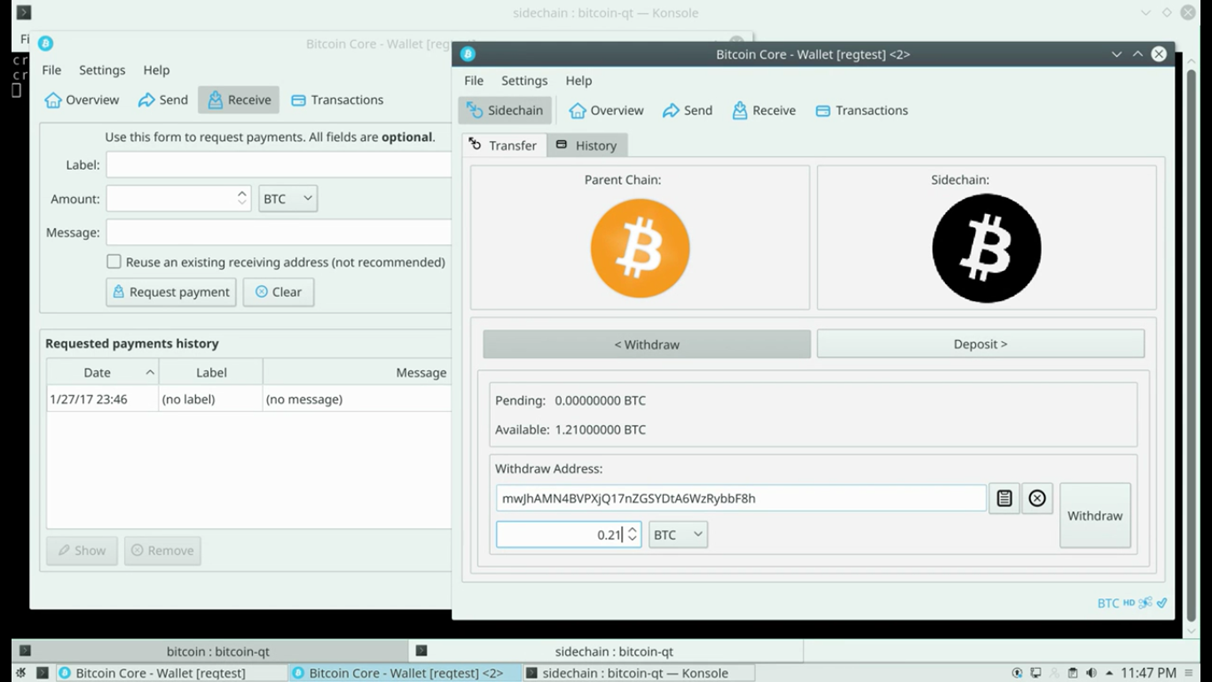Image resolution: width=1212 pixels, height=682 pixels.
Task: Click the network connections status icon
Action: click(1145, 603)
